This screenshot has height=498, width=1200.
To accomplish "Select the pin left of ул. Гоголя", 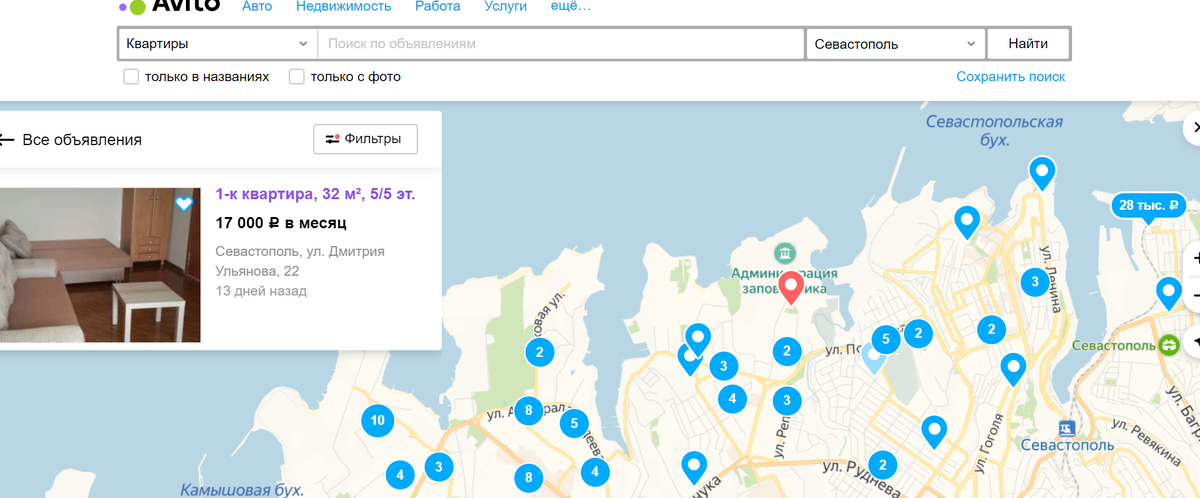I will pos(934,432).
